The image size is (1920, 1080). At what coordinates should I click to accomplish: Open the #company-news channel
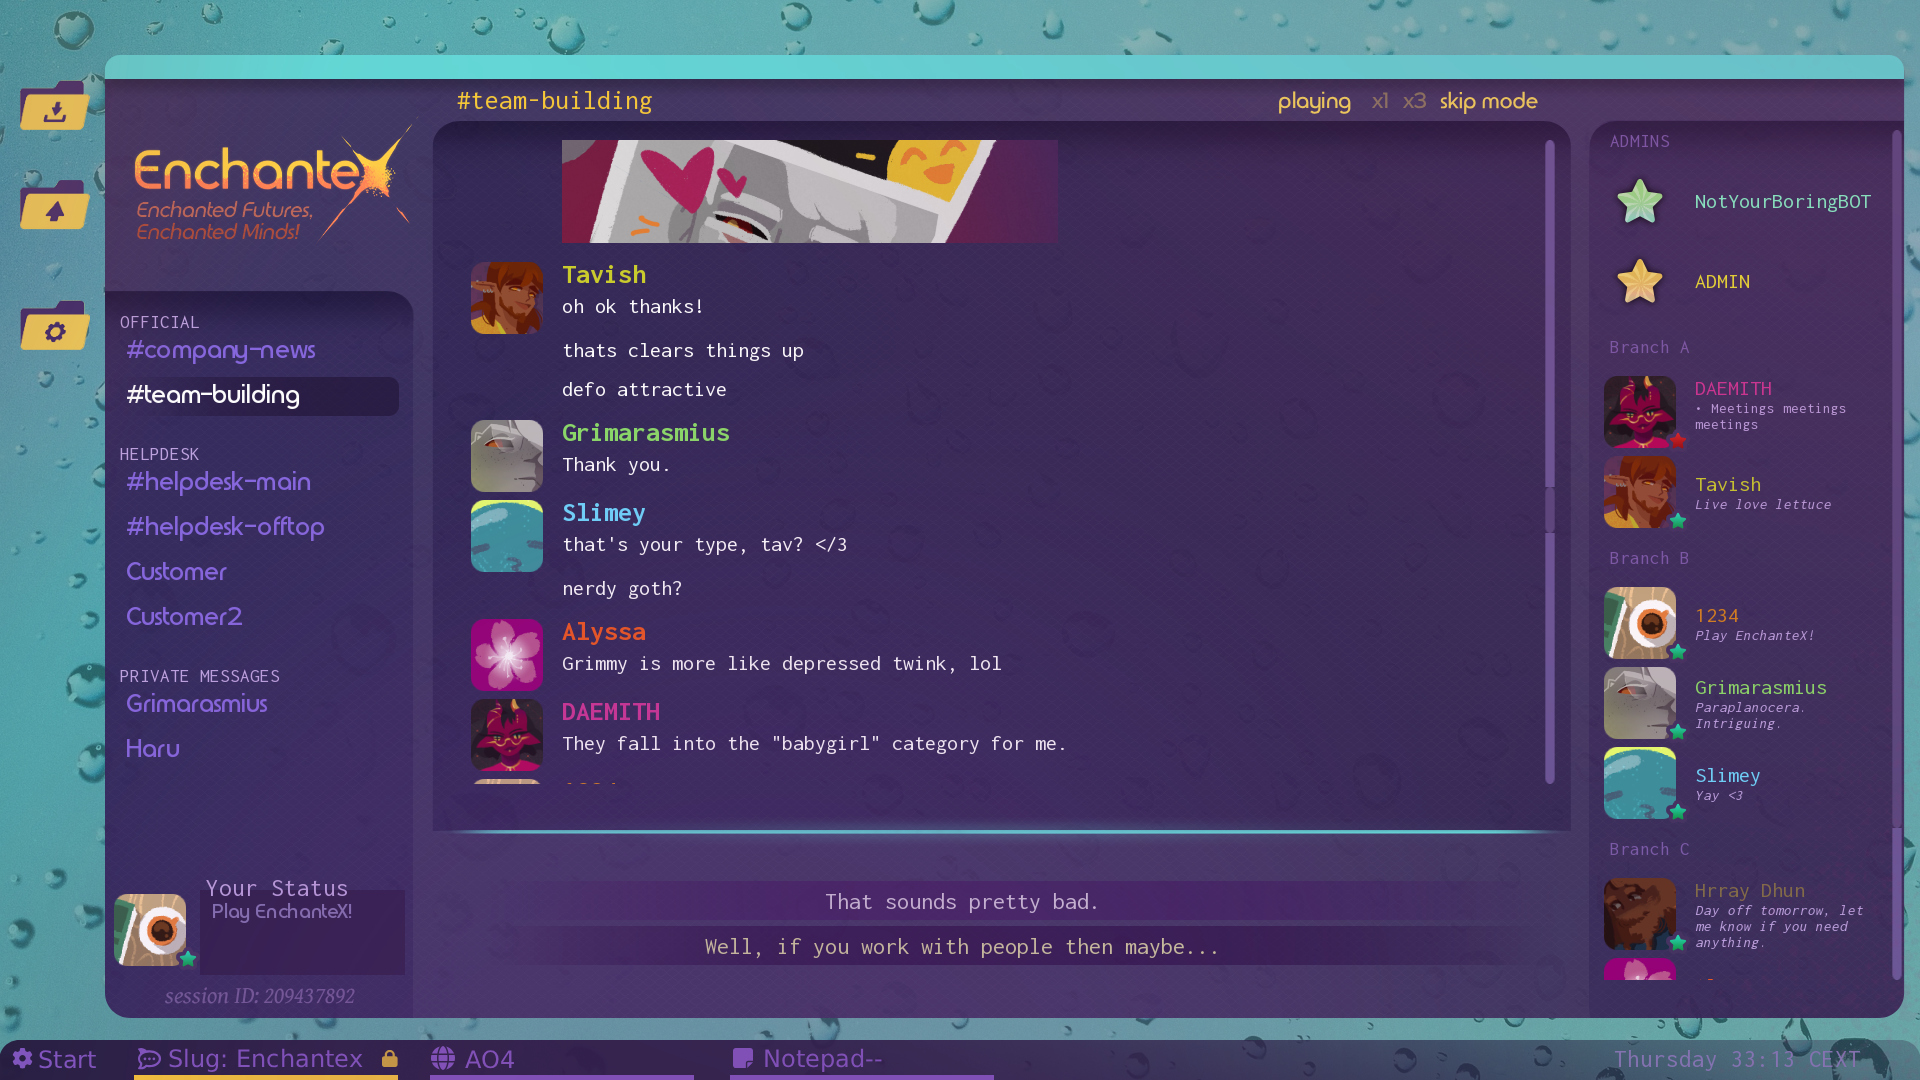coord(221,350)
